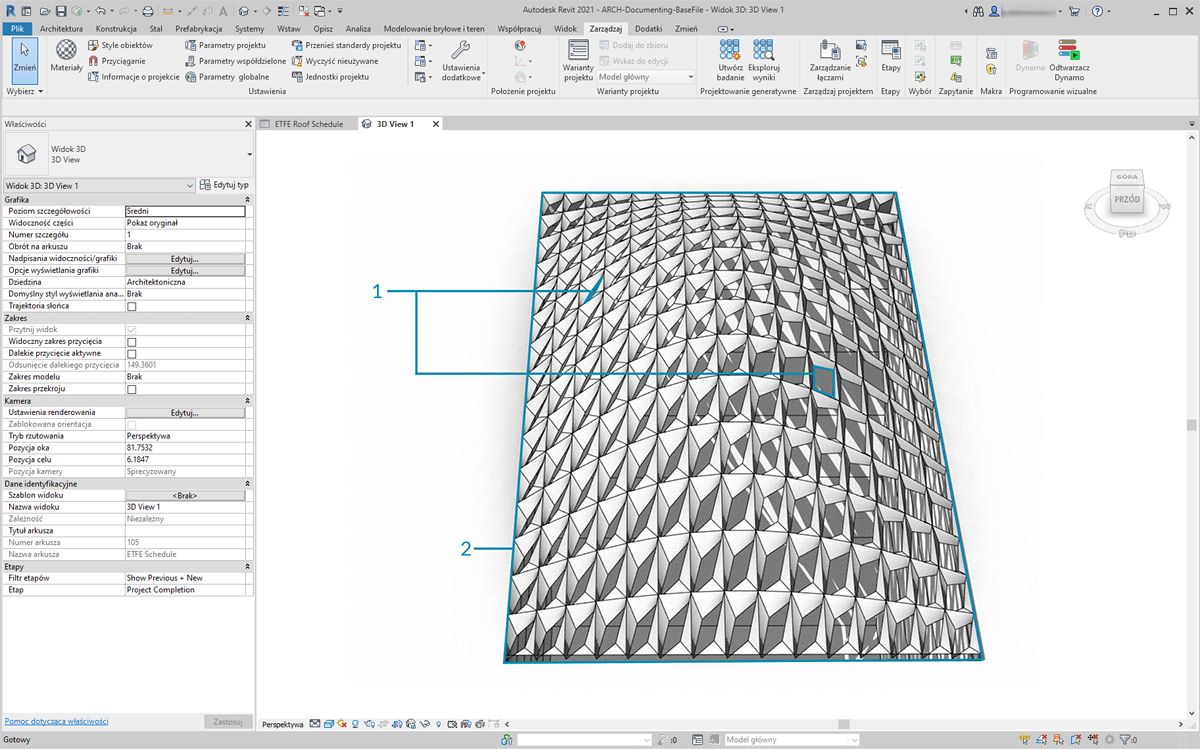
Task: Click Edytuj typ button
Action: (x=225, y=185)
